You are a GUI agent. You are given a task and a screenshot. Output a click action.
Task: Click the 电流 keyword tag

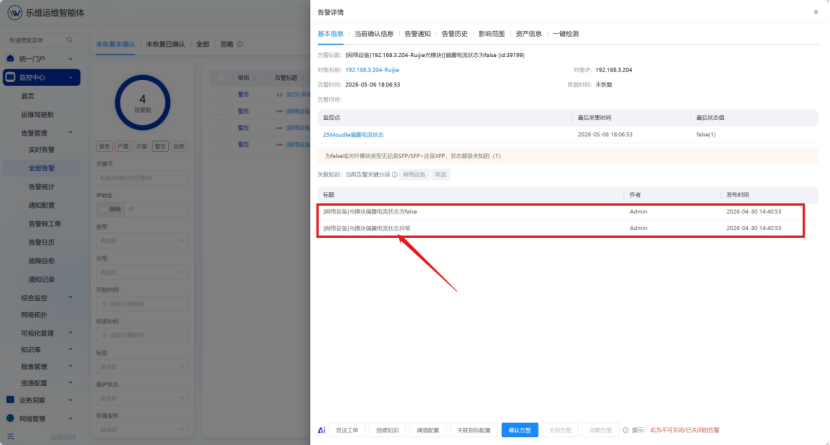pyautogui.click(x=440, y=175)
